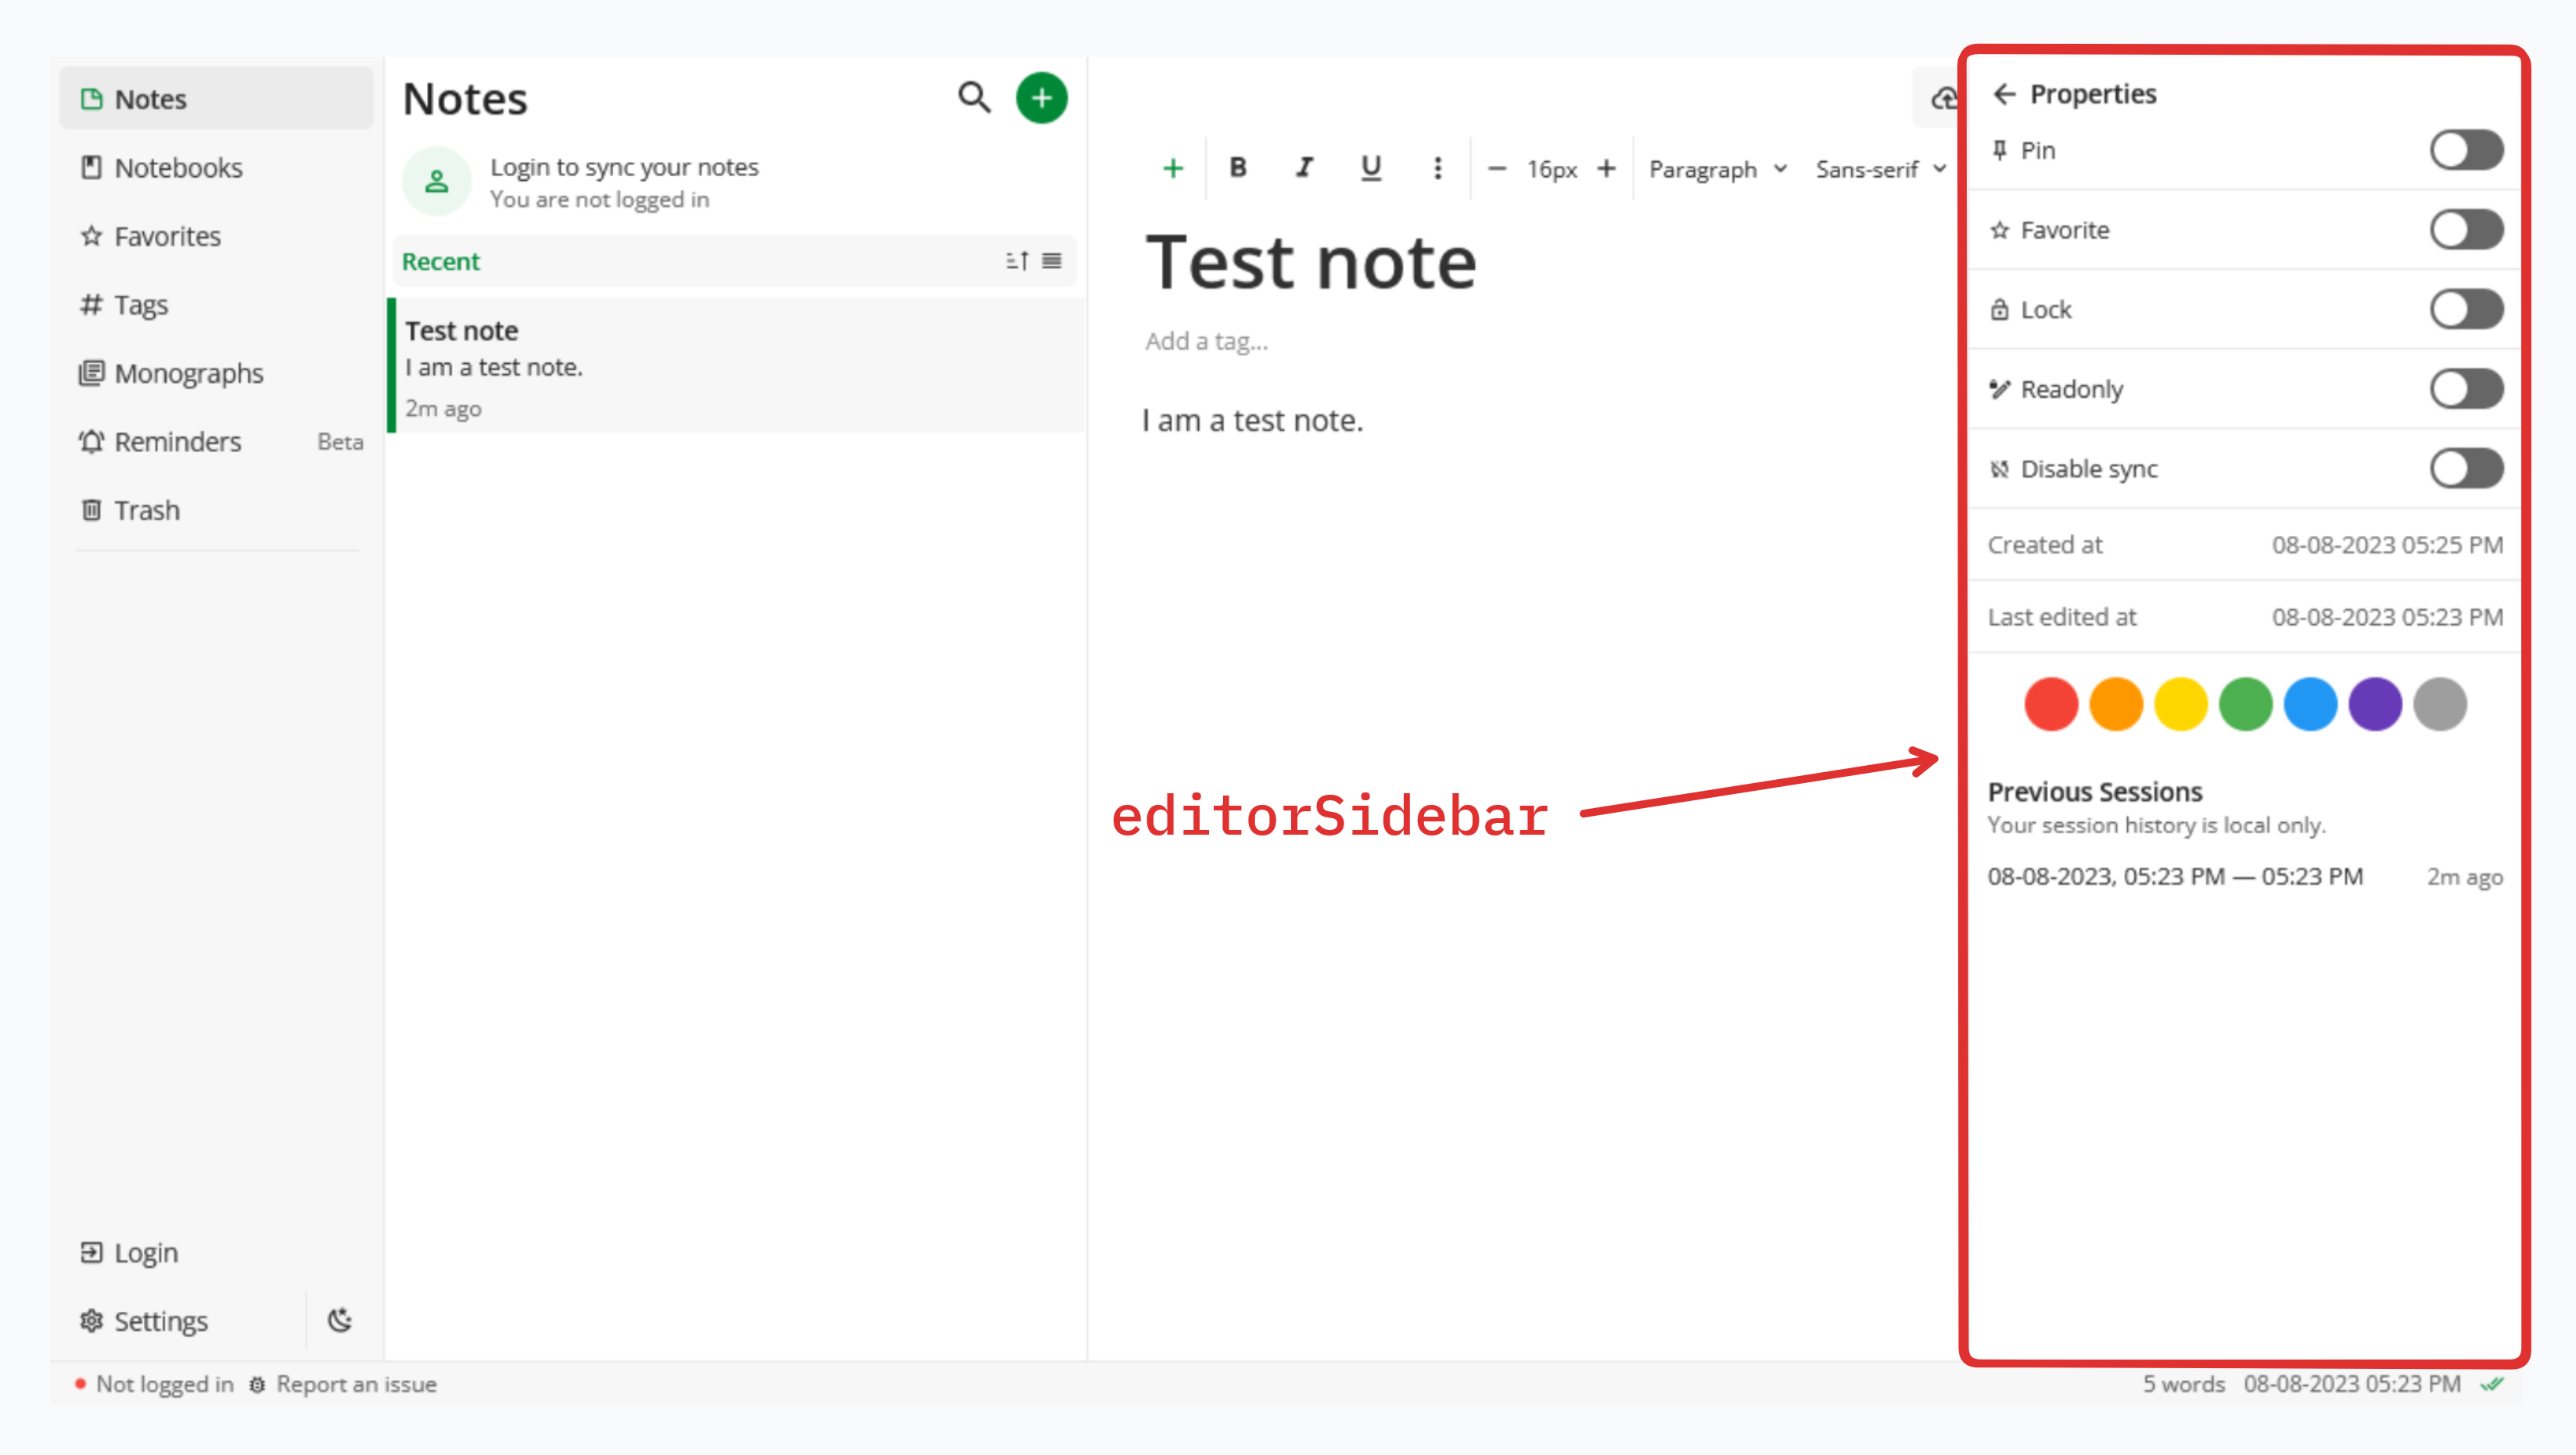Screen dimensions: 2576x1455
Task: Open the three-dot more tools menu
Action: 1437,168
